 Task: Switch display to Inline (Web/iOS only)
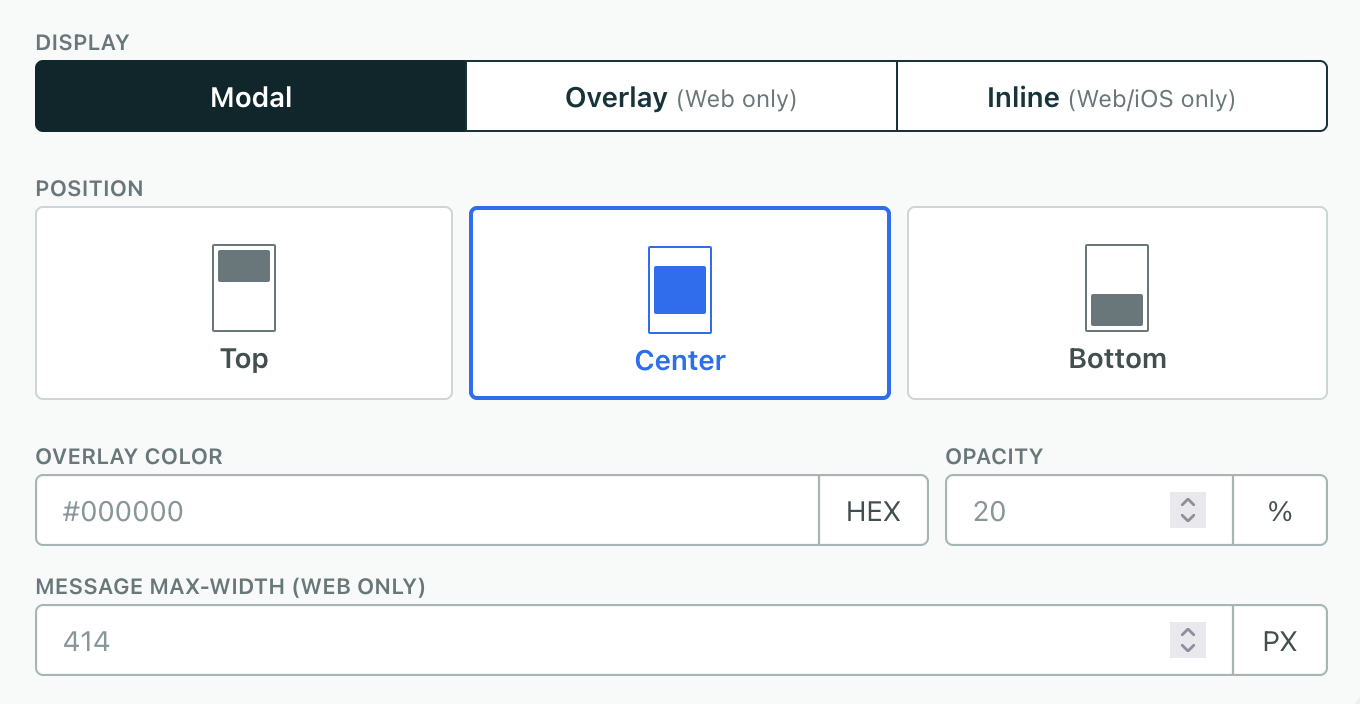1111,97
